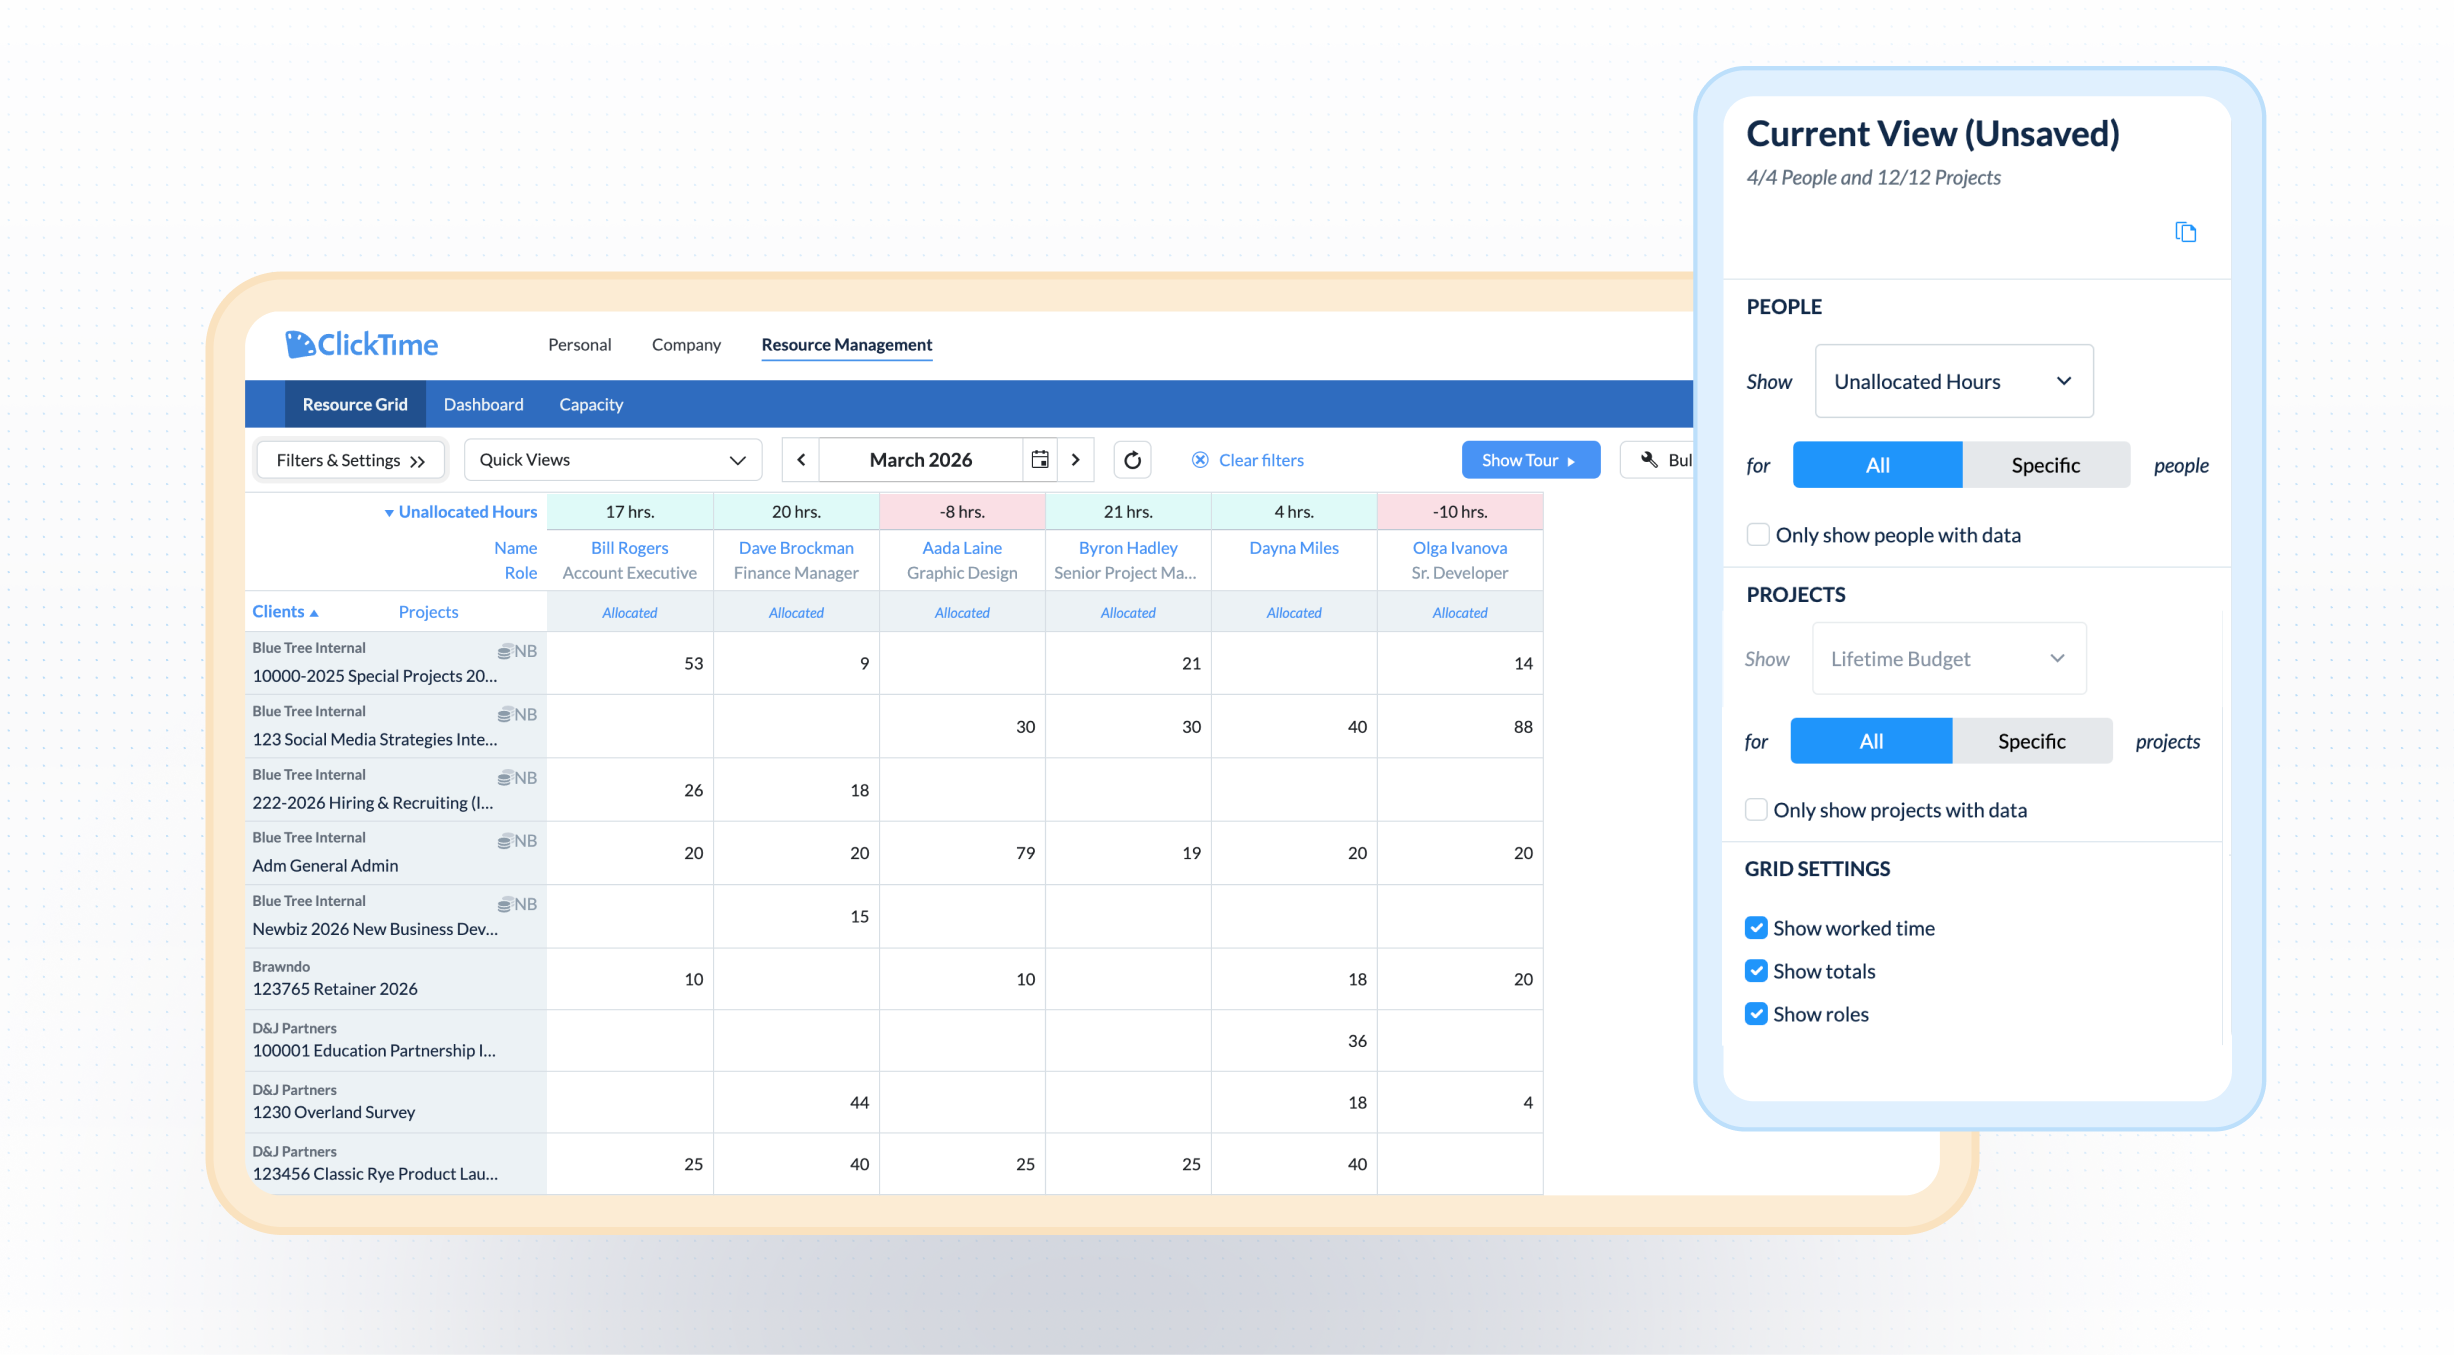Open the Company menu

pos(686,345)
